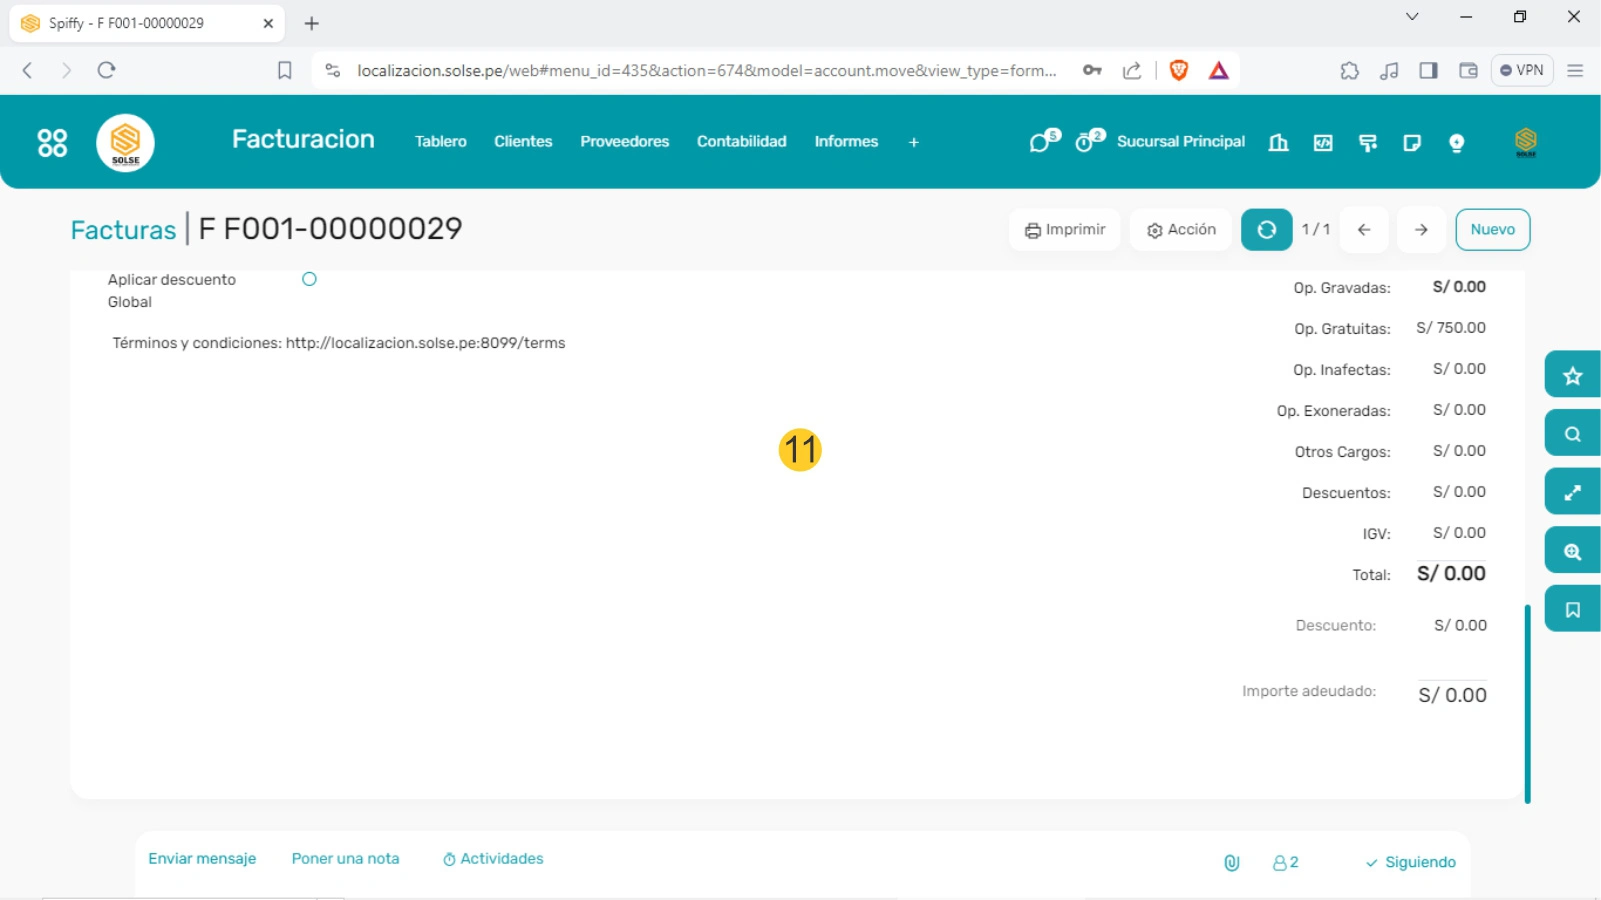
Task: Click the paperclip attachment icon
Action: click(1232, 862)
